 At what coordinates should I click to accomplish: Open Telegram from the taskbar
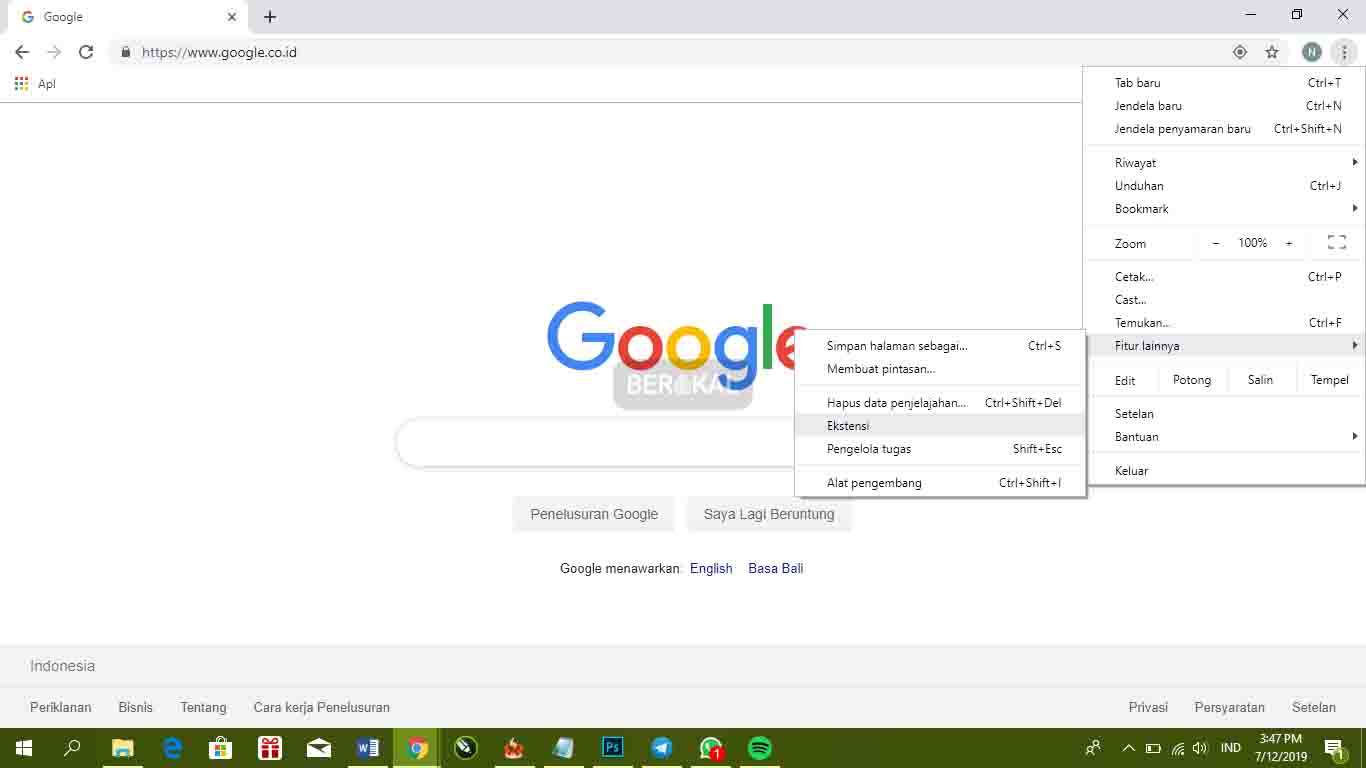click(662, 748)
